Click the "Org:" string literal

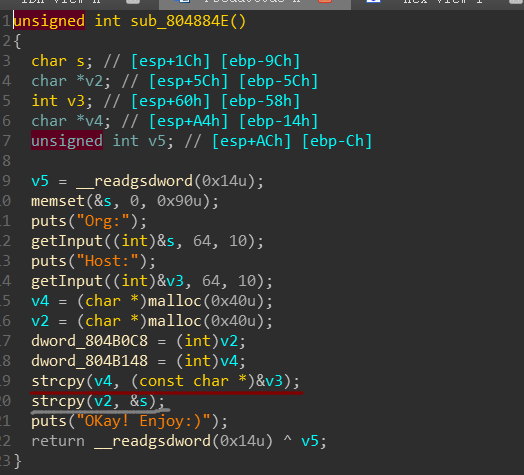click(103, 222)
